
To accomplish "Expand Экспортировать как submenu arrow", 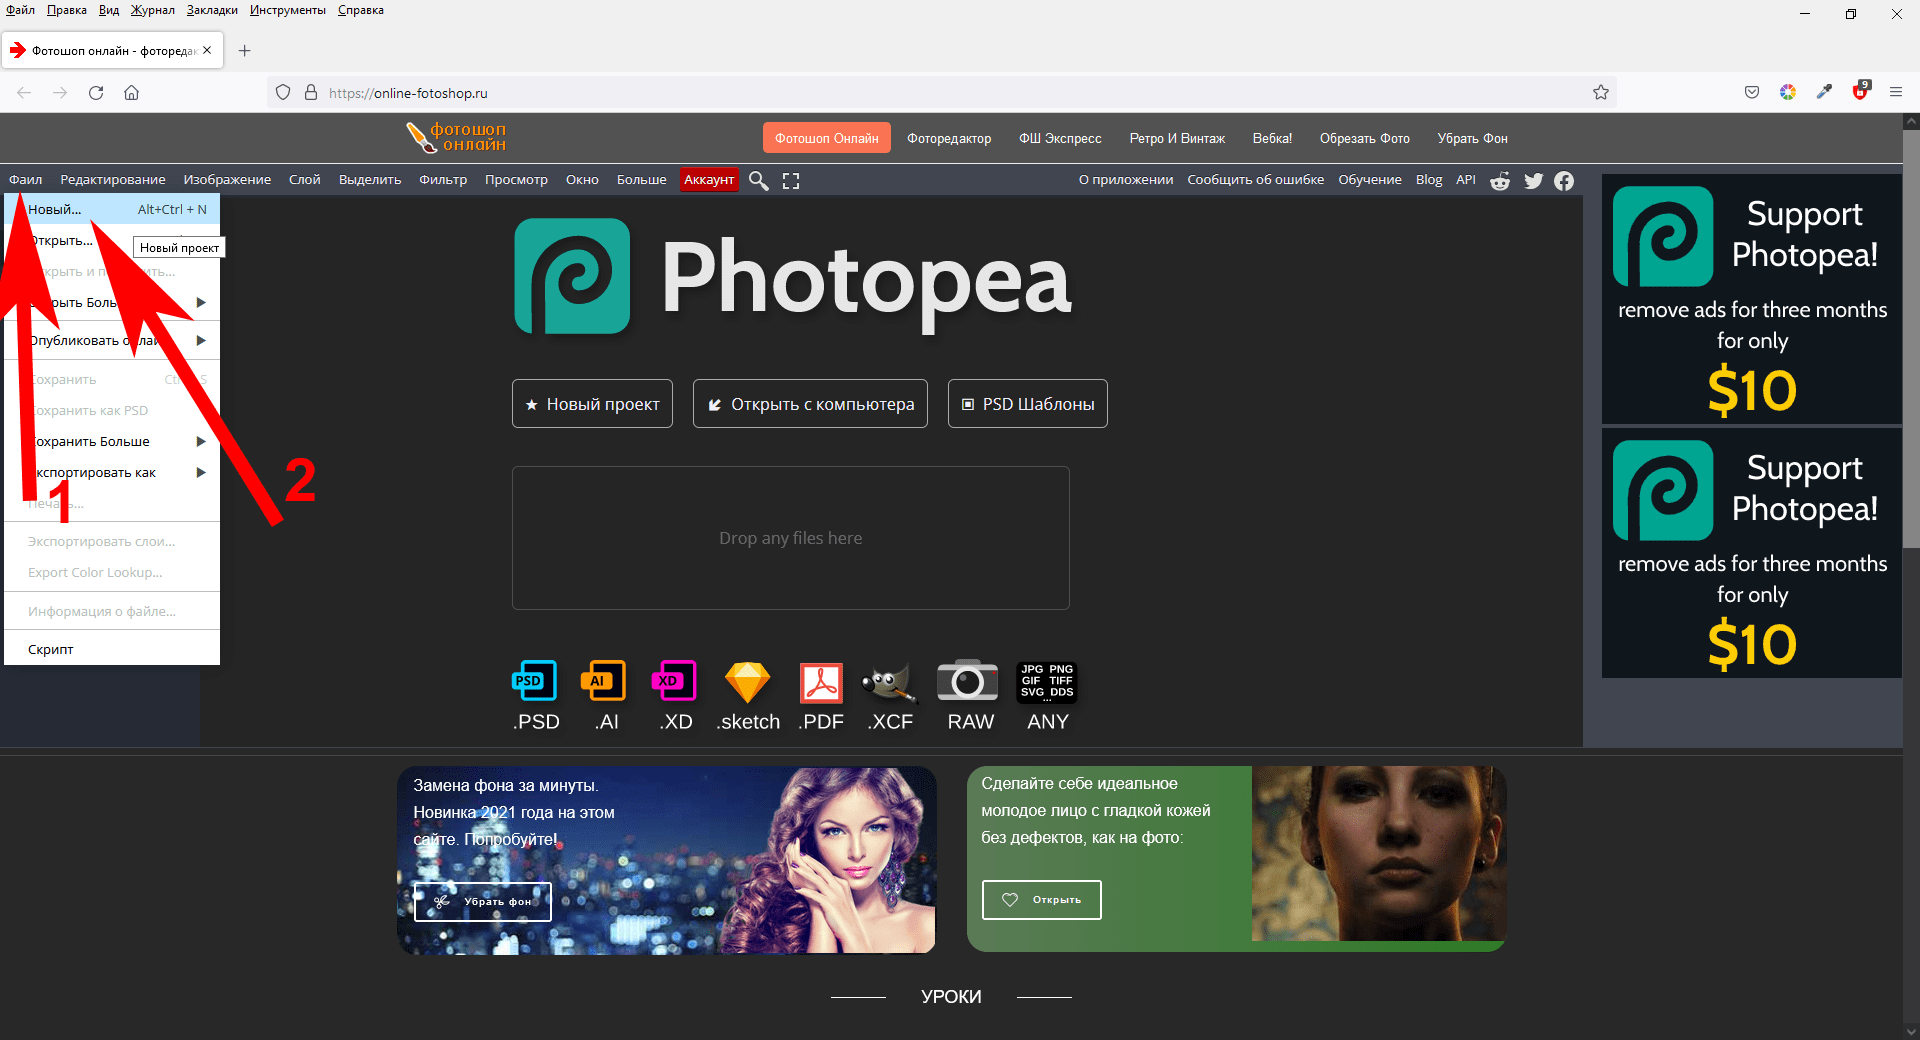I will pos(201,473).
